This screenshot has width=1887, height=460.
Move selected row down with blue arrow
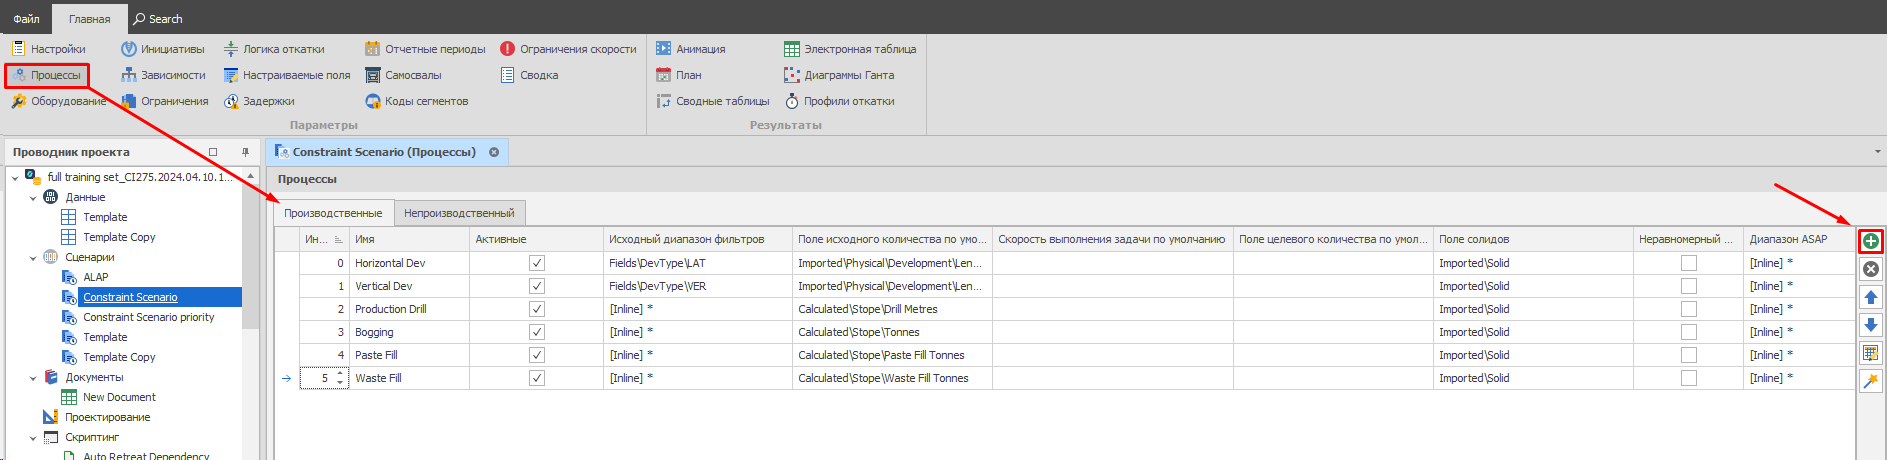[1870, 325]
